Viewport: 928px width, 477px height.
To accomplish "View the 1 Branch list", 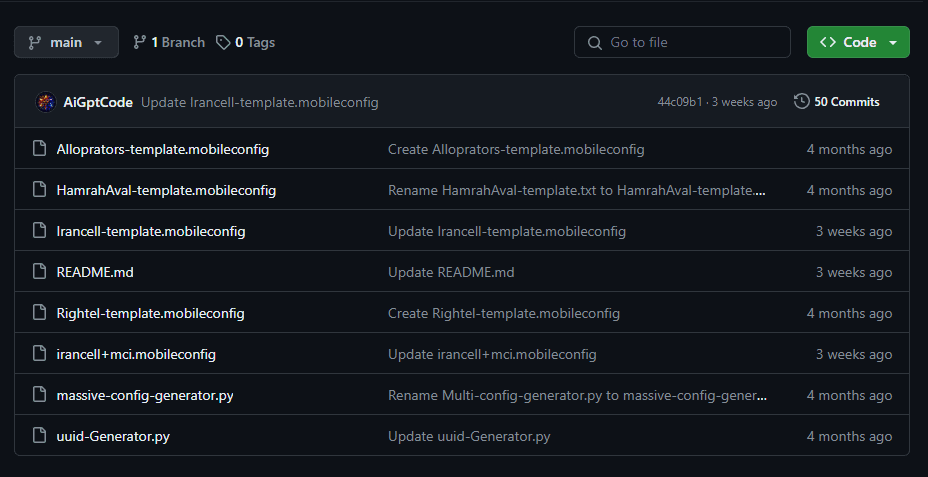I will pyautogui.click(x=169, y=43).
